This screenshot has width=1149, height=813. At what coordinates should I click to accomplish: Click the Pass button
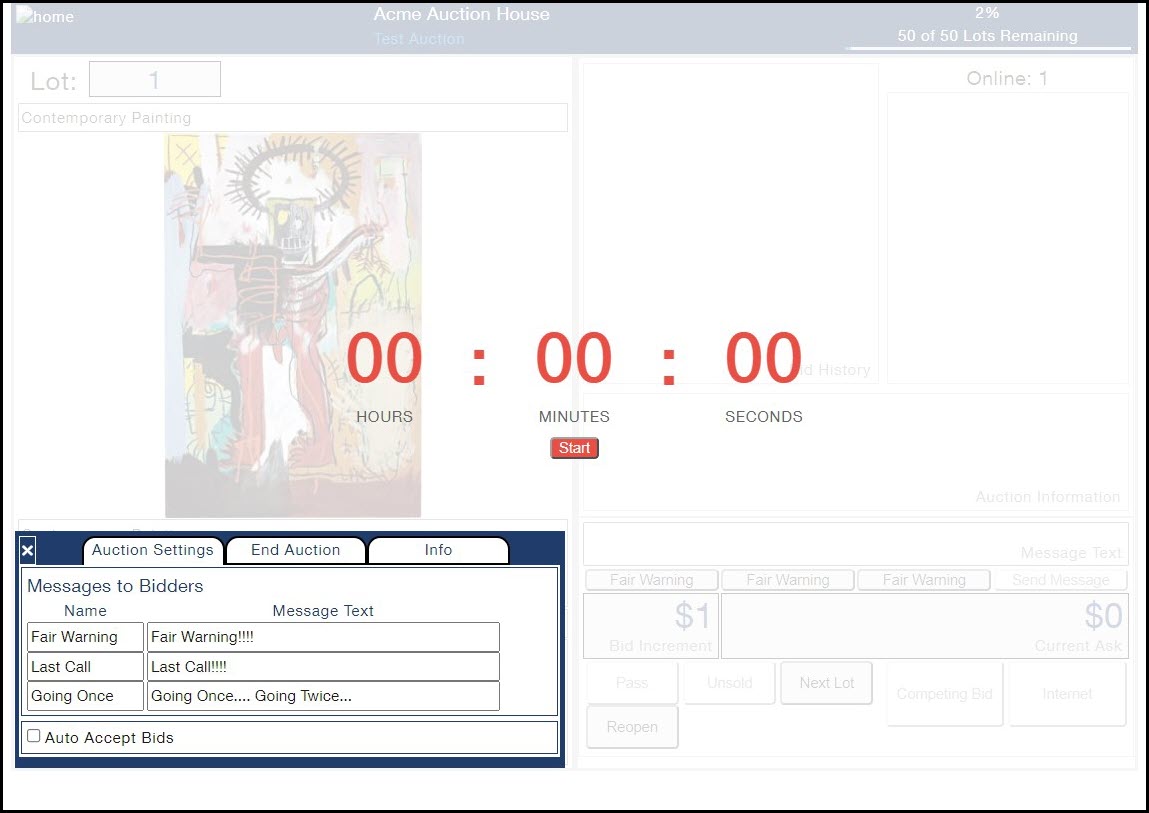632,683
